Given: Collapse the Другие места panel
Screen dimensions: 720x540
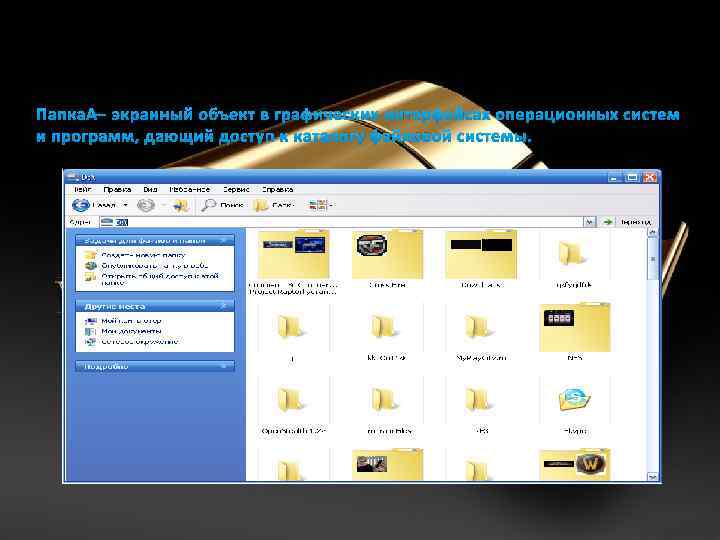Looking at the screenshot, I should (224, 306).
